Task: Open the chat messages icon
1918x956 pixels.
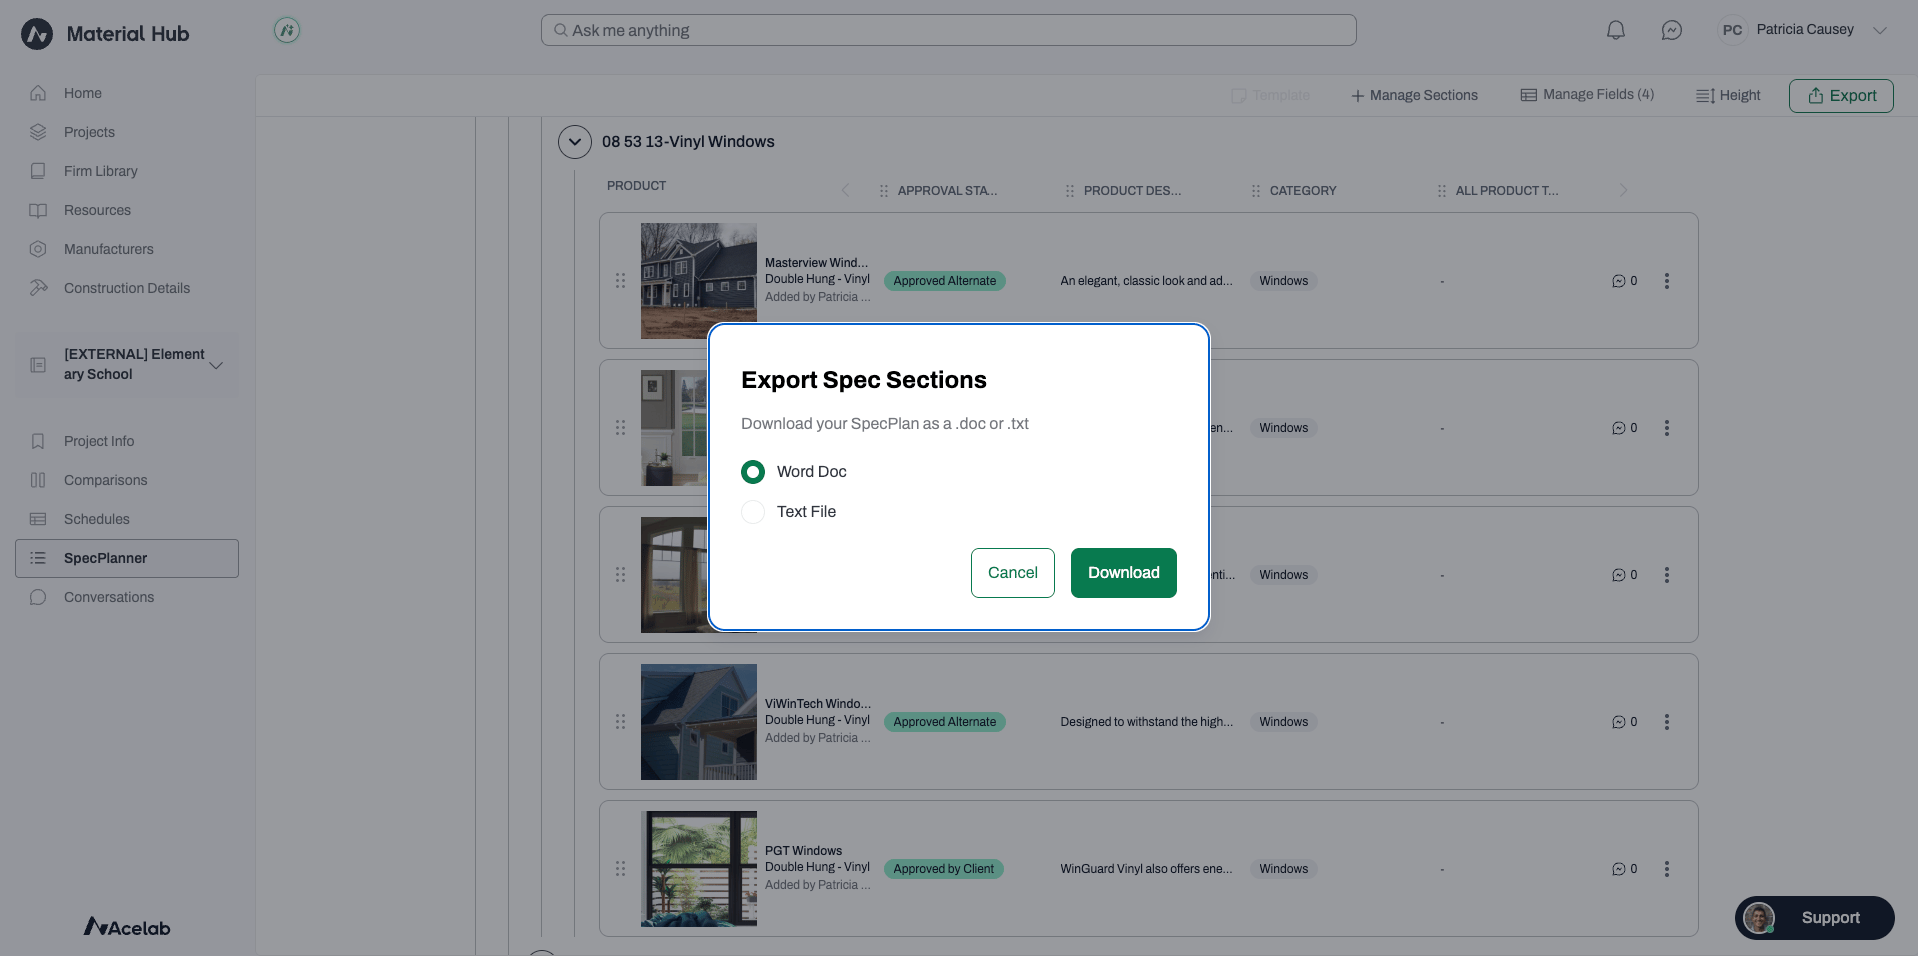Action: tap(1671, 30)
